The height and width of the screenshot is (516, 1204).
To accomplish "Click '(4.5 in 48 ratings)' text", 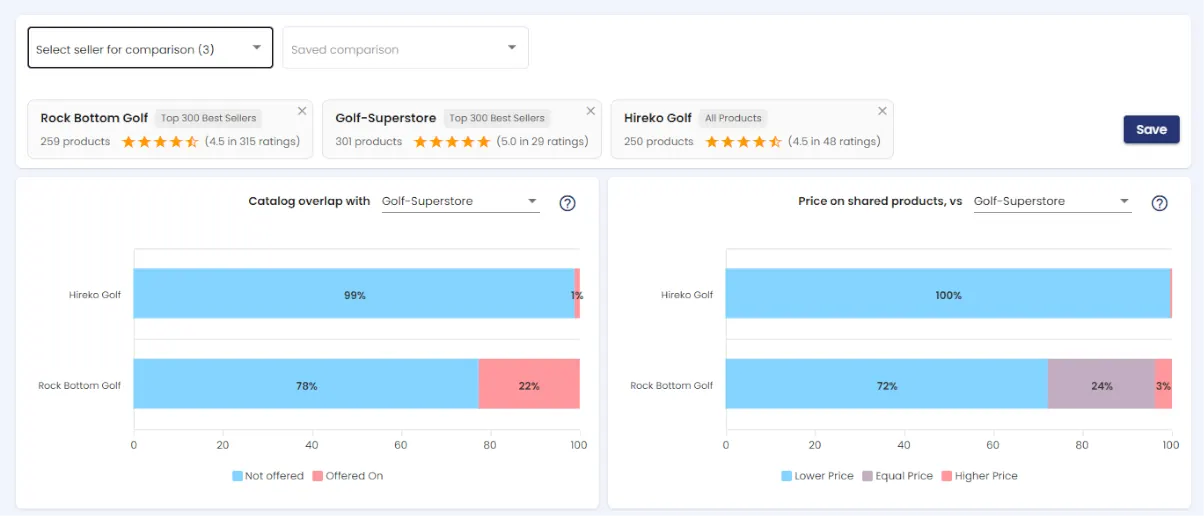I will [x=834, y=142].
